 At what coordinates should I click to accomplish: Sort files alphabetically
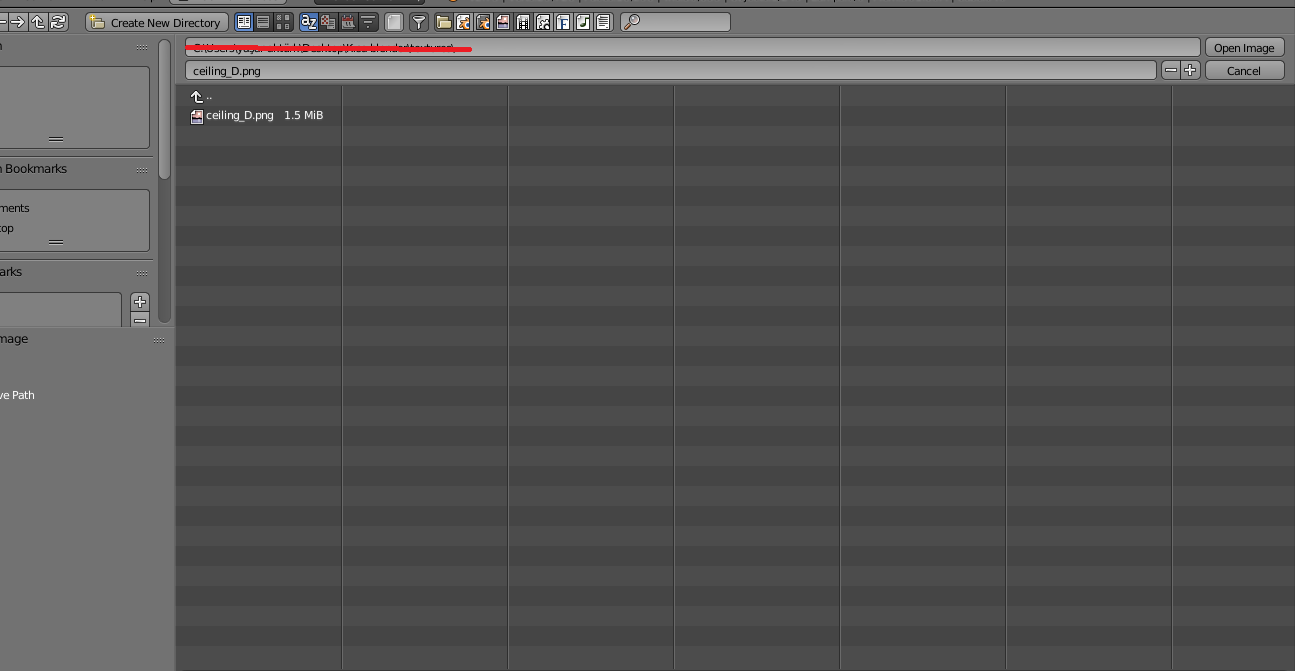pyautogui.click(x=309, y=22)
